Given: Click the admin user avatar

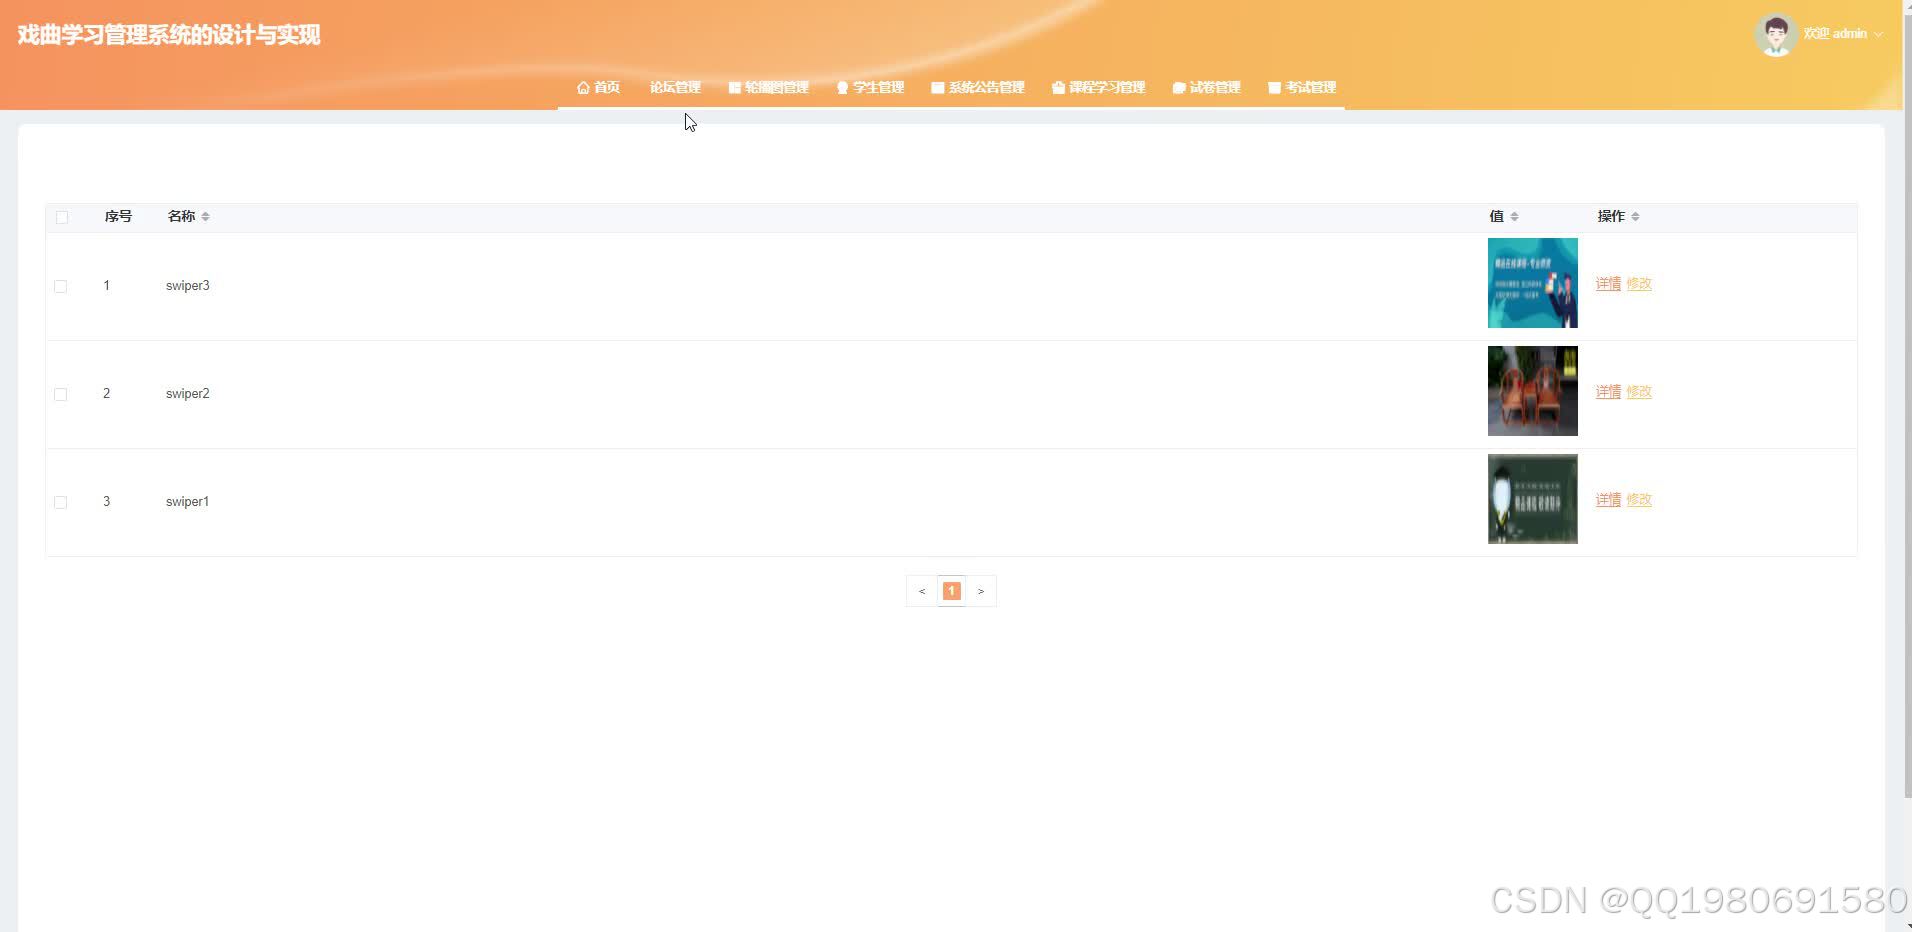Looking at the screenshot, I should click(1776, 35).
